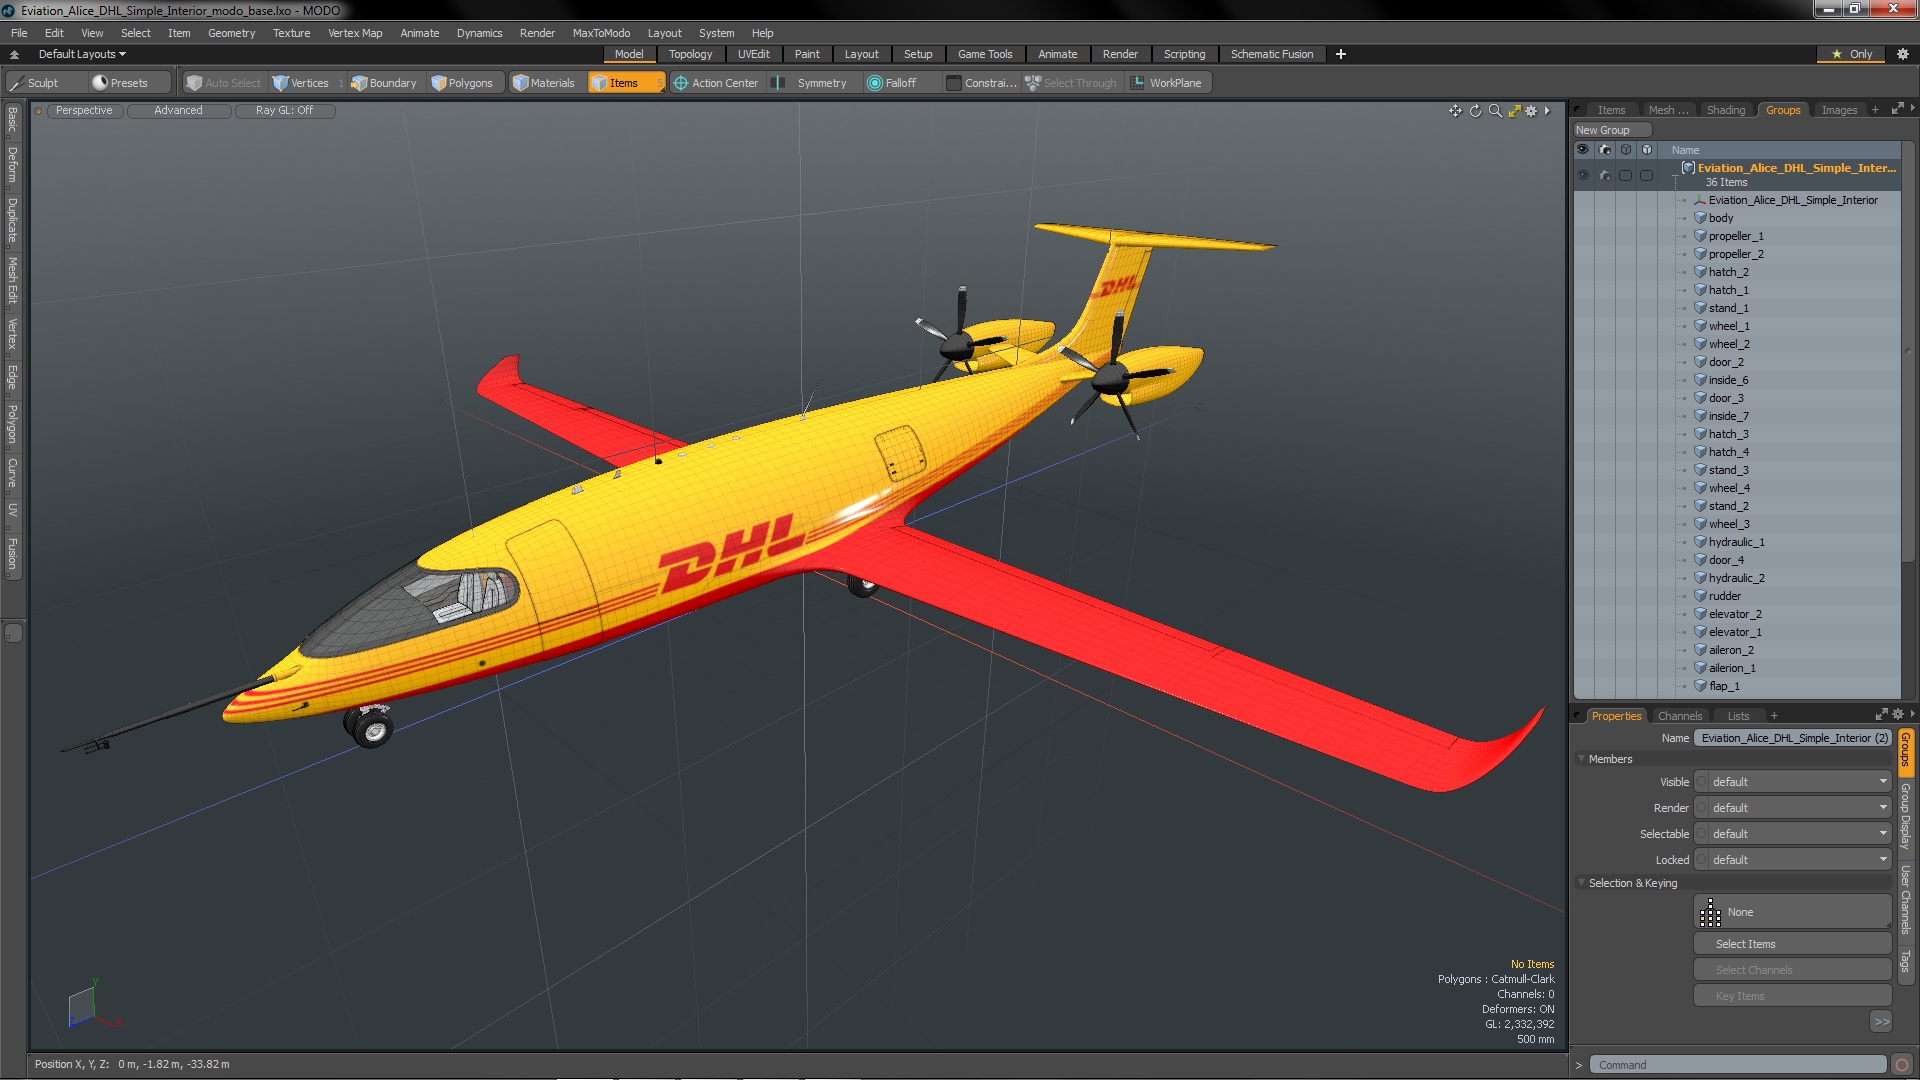This screenshot has height=1080, width=1920.
Task: Open the viewport settings gear
Action: (1531, 111)
